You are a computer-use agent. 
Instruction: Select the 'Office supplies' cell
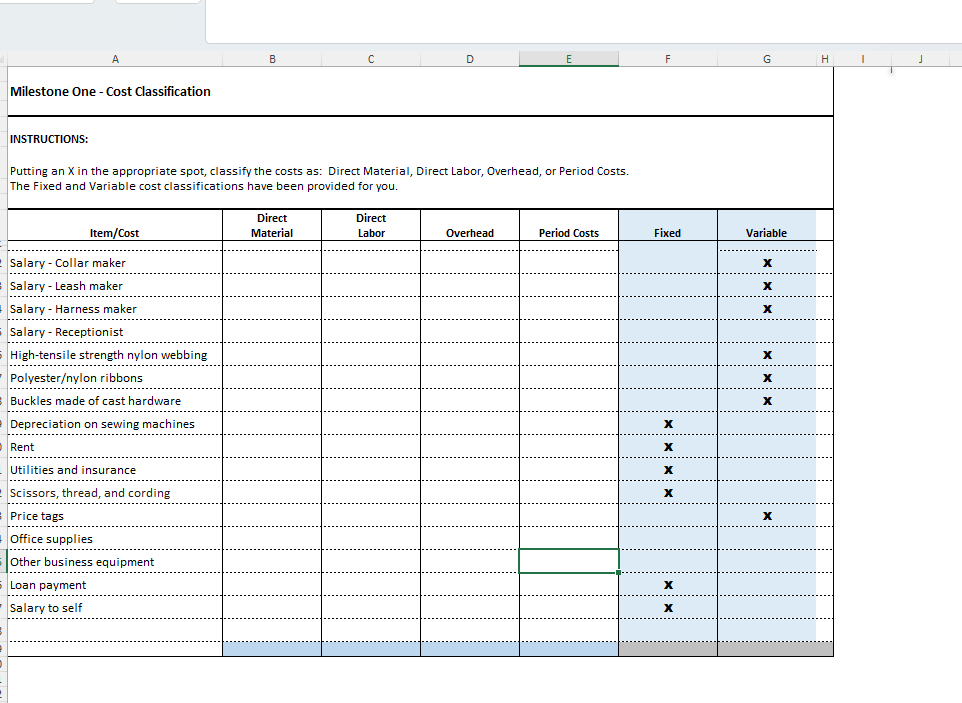(115, 539)
